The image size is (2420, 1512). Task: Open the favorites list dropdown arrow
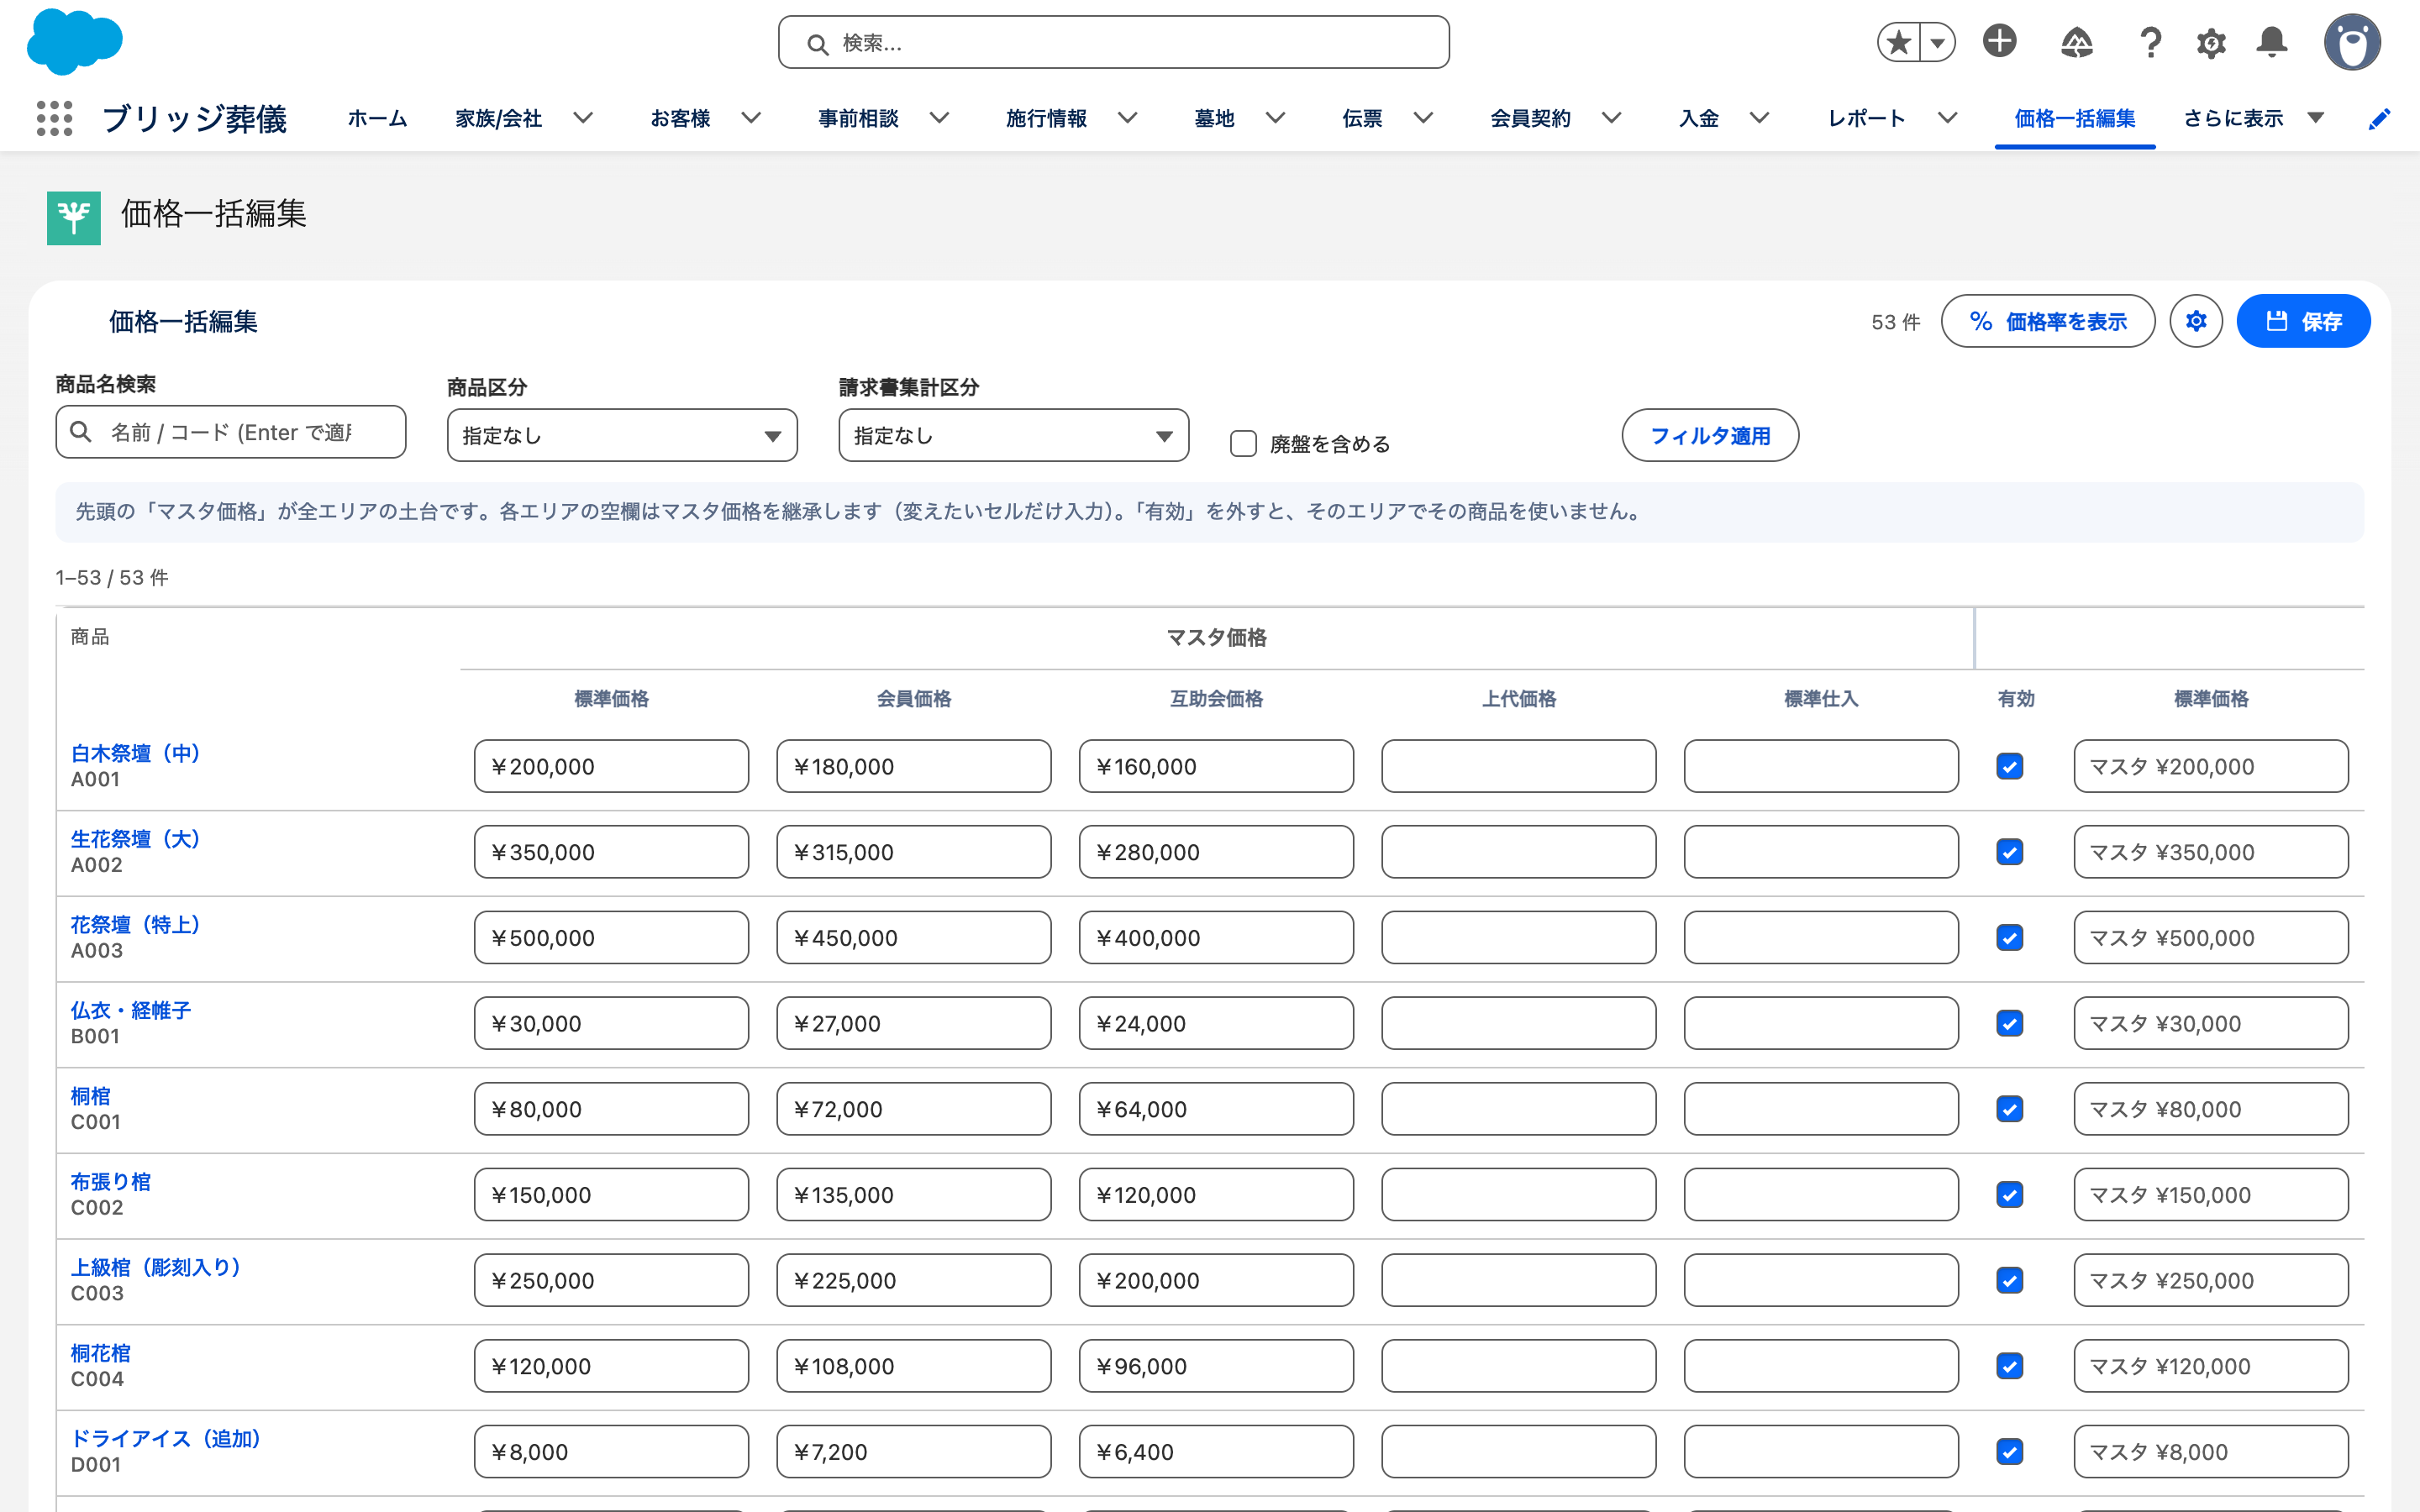point(1938,42)
